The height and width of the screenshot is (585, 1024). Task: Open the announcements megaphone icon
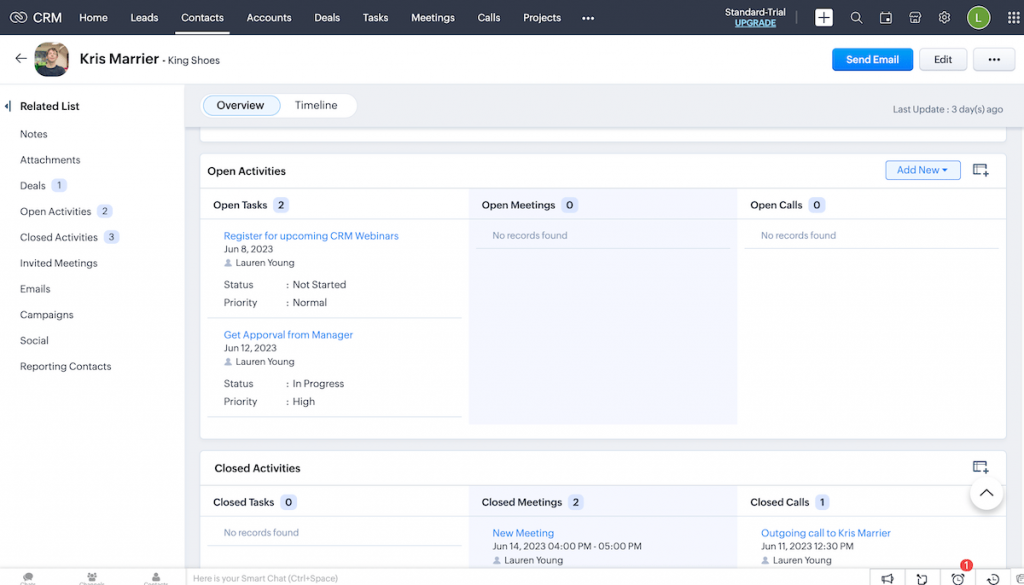888,578
